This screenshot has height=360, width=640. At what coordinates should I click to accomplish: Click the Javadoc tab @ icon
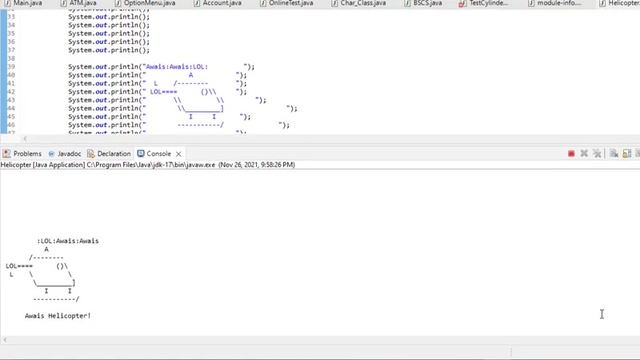click(x=51, y=154)
